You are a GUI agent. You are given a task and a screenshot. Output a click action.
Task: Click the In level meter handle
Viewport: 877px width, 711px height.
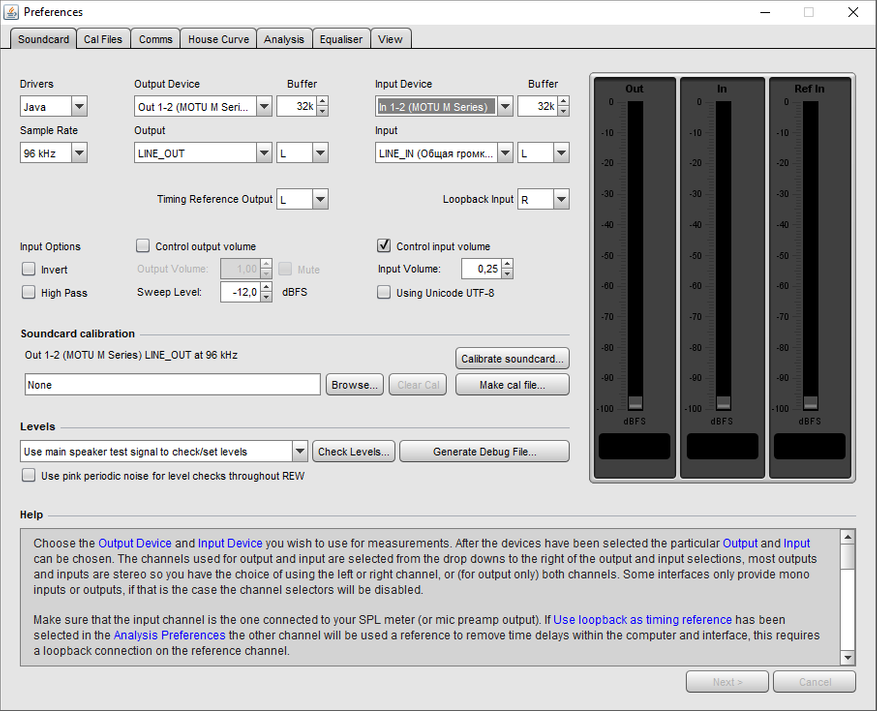pos(723,403)
